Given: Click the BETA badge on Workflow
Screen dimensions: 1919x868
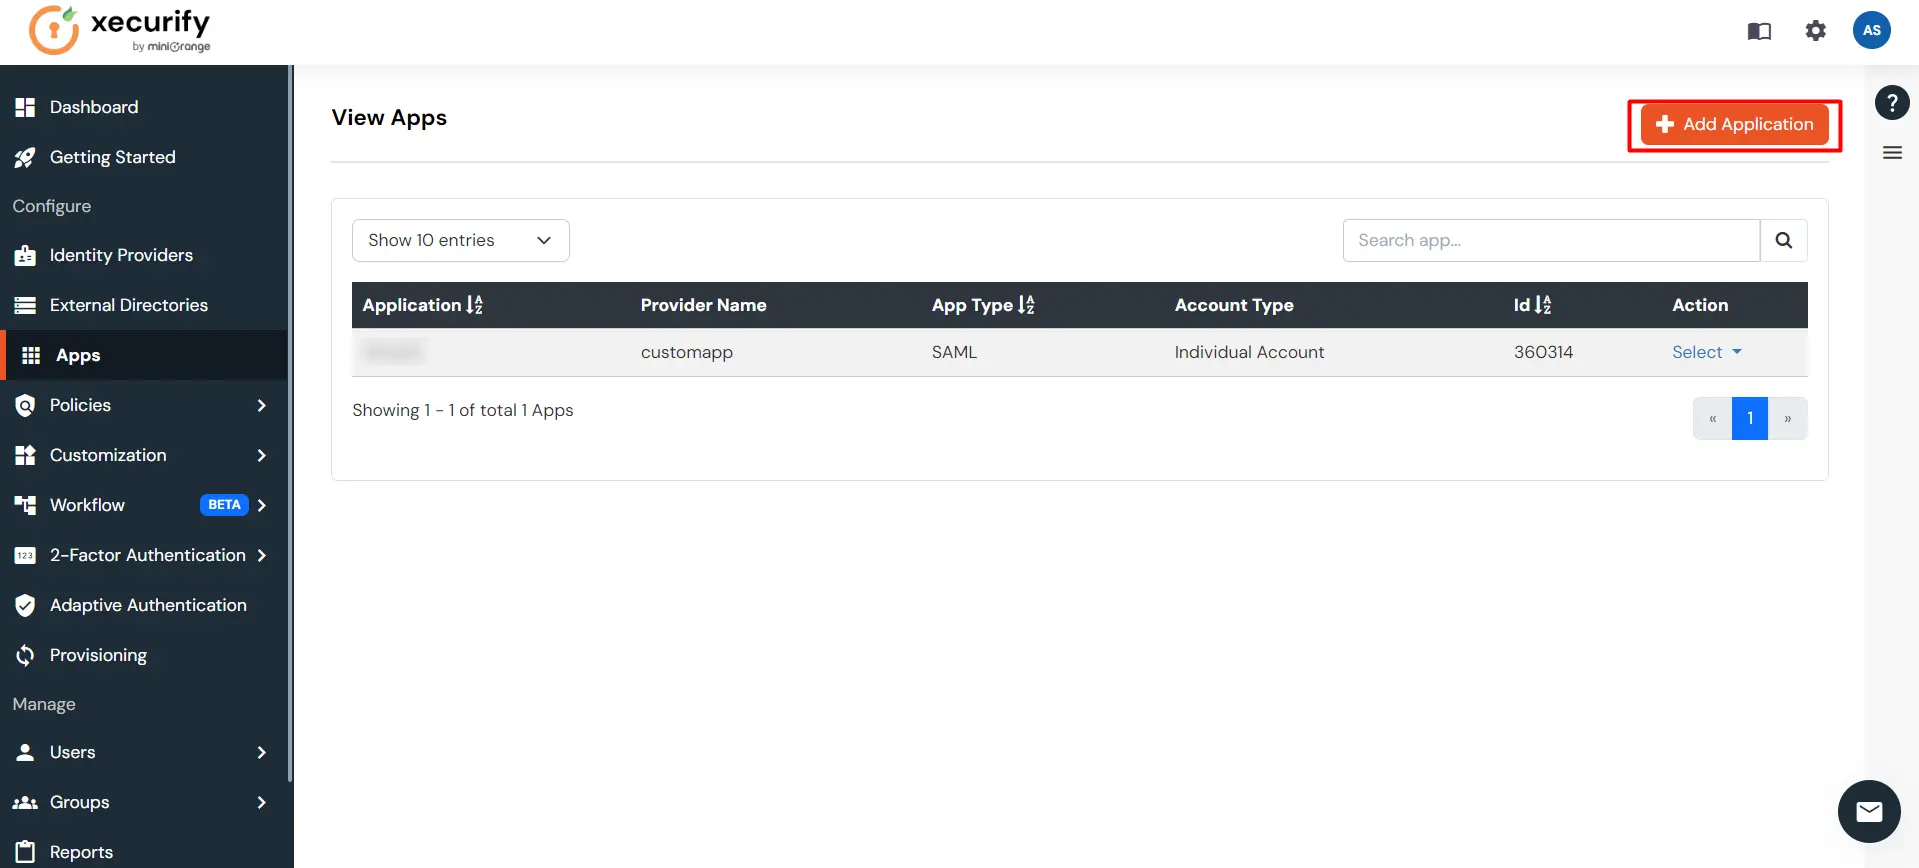Looking at the screenshot, I should coord(224,505).
